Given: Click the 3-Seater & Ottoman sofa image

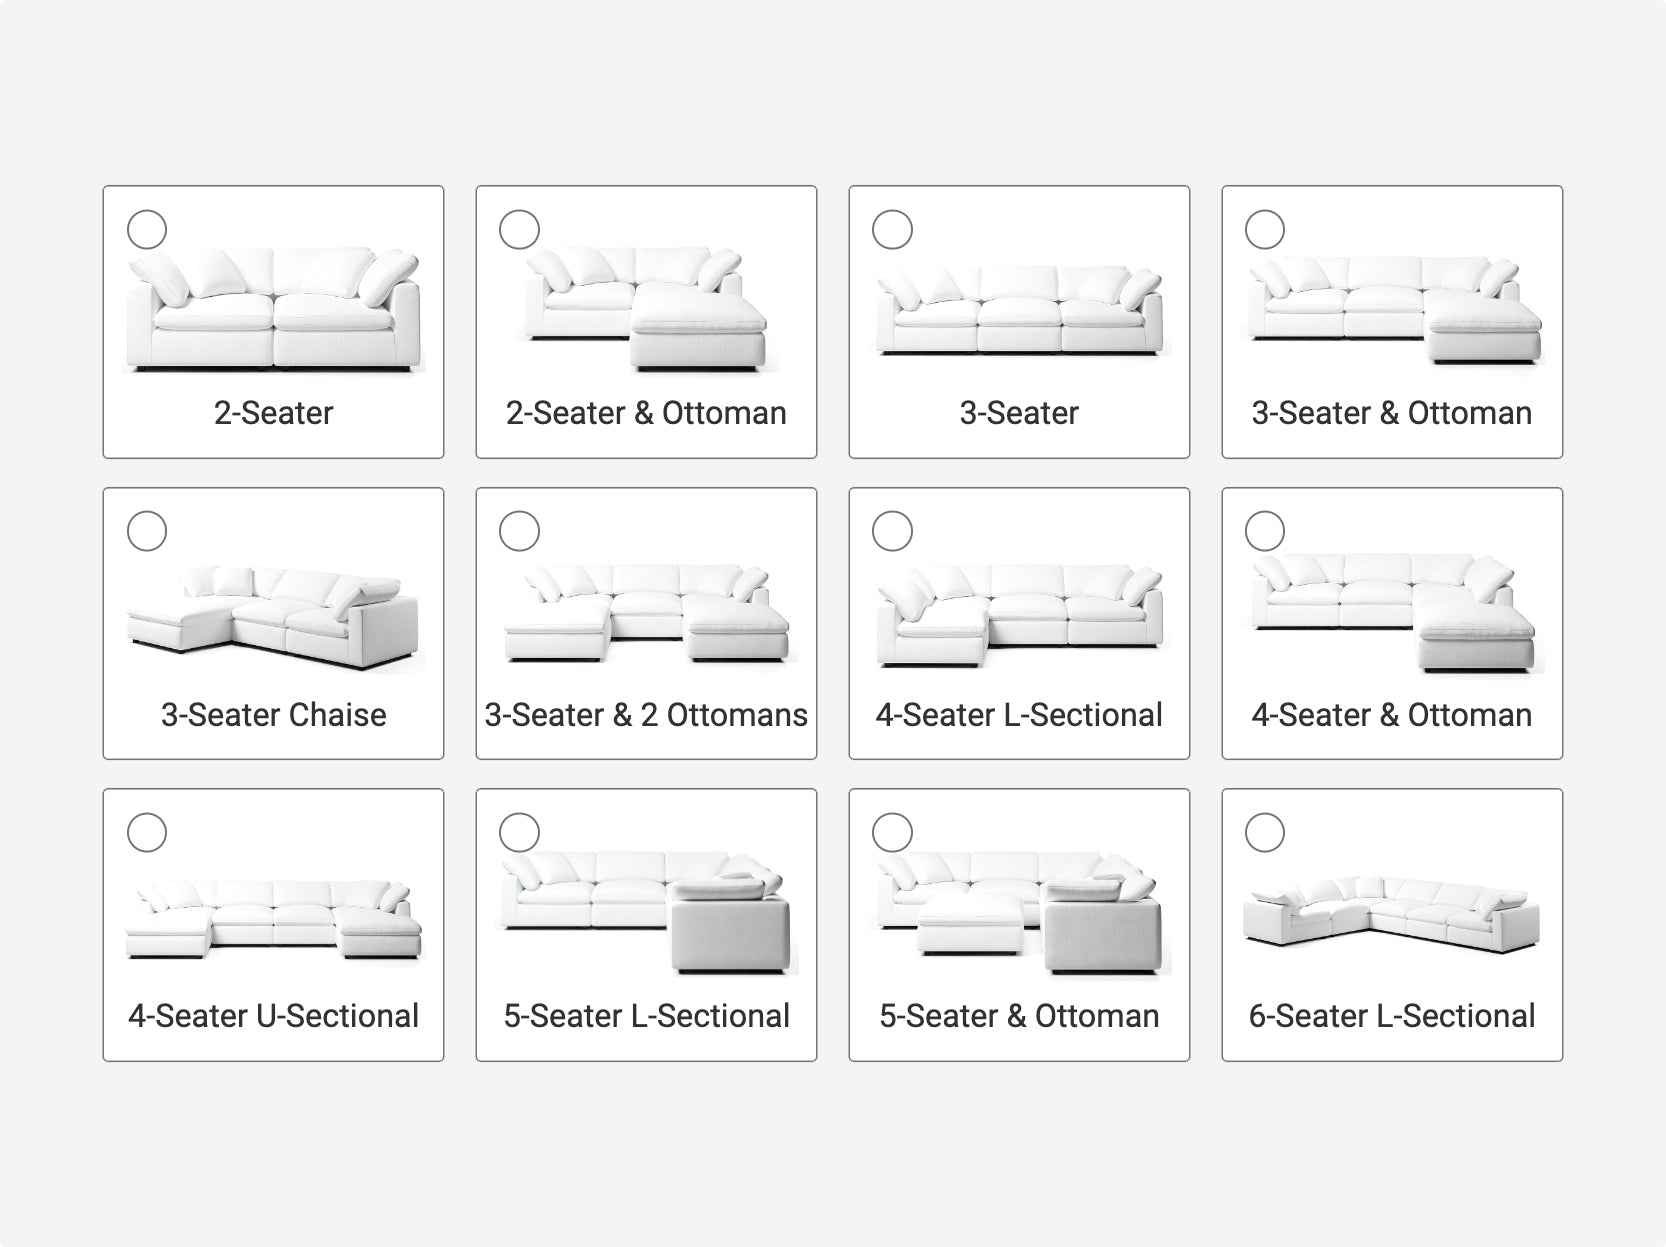Looking at the screenshot, I should [1391, 308].
